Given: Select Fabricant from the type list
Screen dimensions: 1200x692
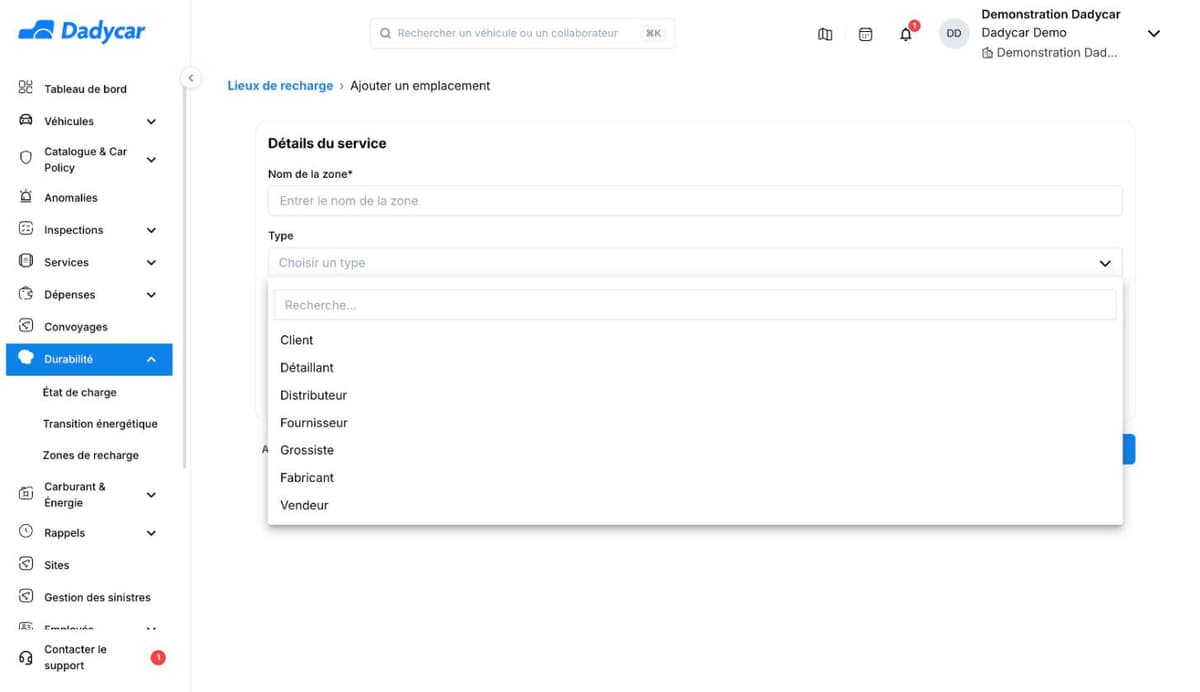Looking at the screenshot, I should pos(695,478).
